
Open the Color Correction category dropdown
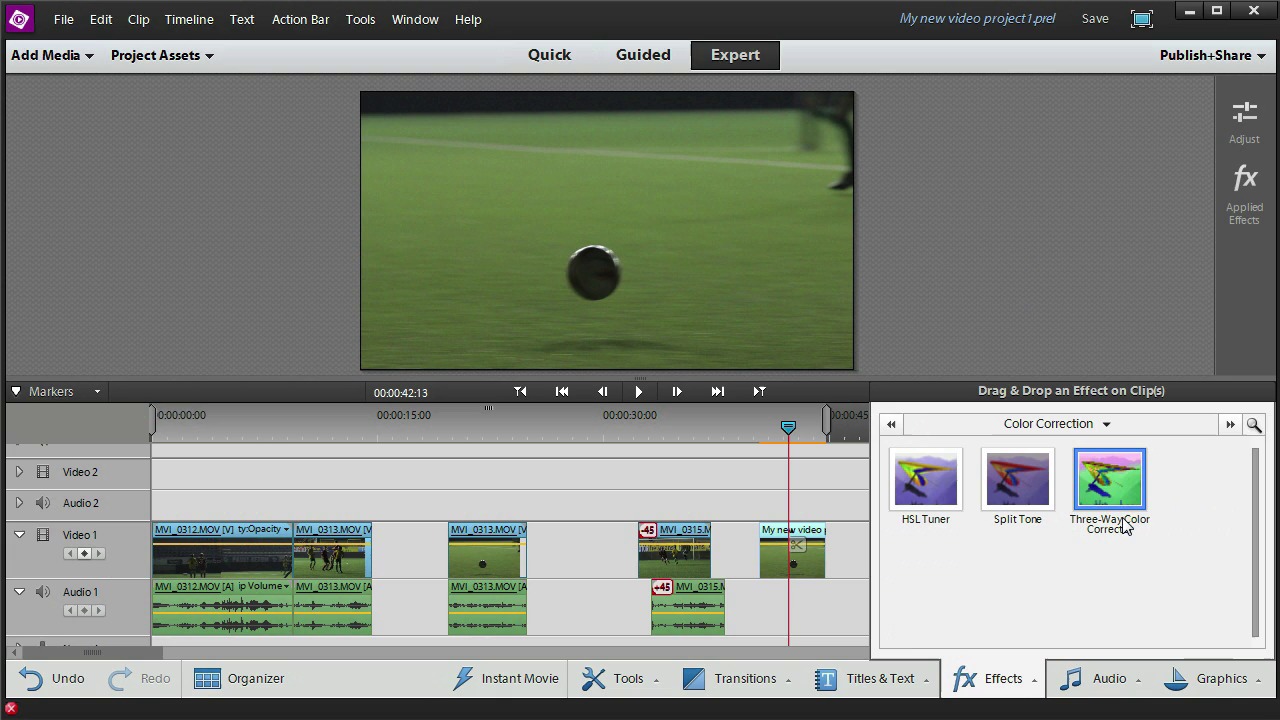pos(1056,424)
